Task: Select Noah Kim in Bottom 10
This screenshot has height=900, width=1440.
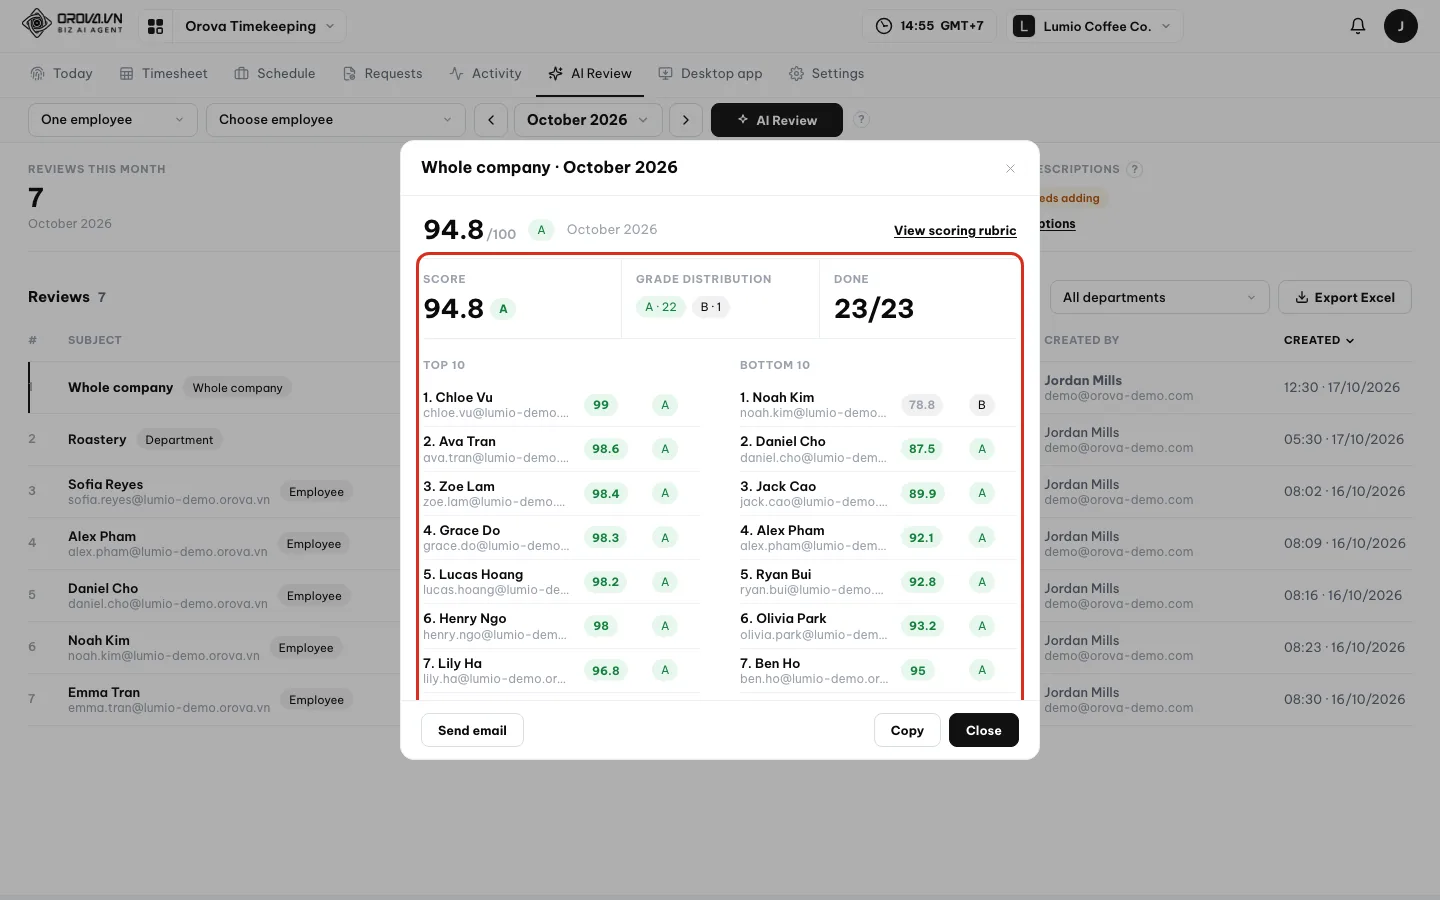Action: coord(877,405)
